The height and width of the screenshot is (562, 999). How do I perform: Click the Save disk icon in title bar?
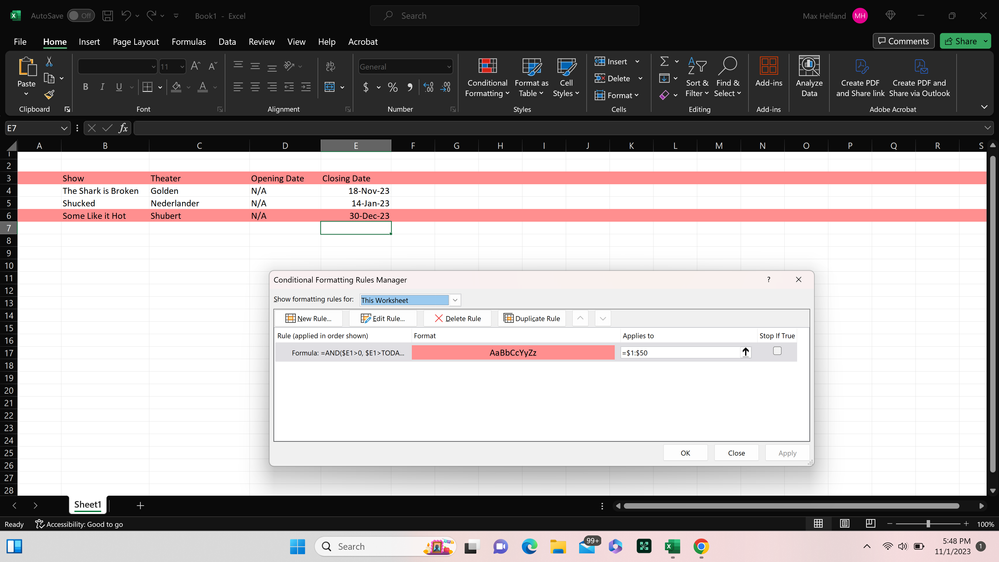point(108,15)
